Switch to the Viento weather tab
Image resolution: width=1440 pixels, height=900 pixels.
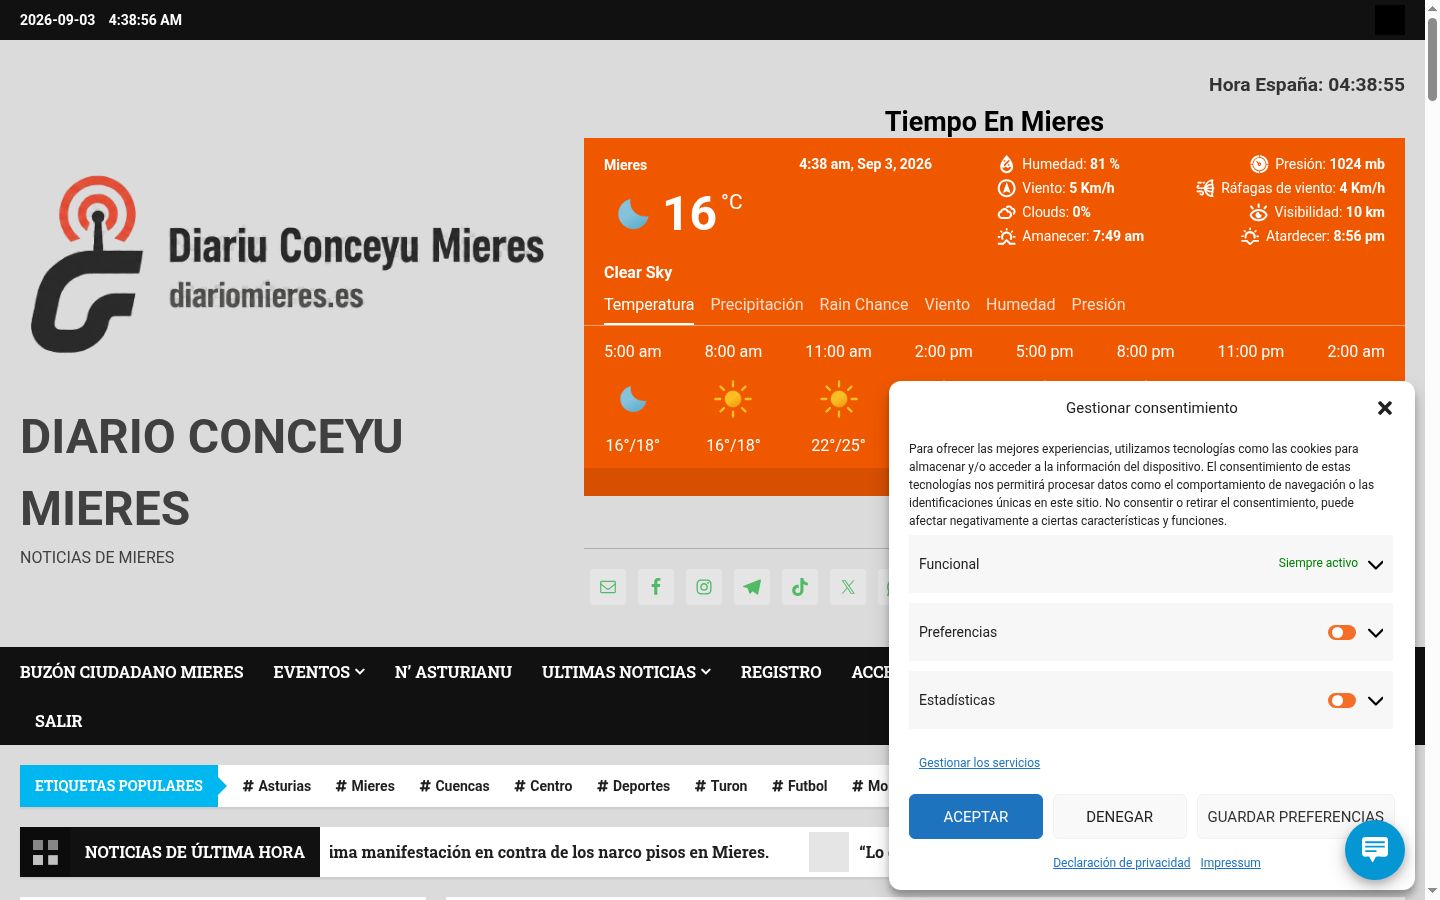coord(947,304)
